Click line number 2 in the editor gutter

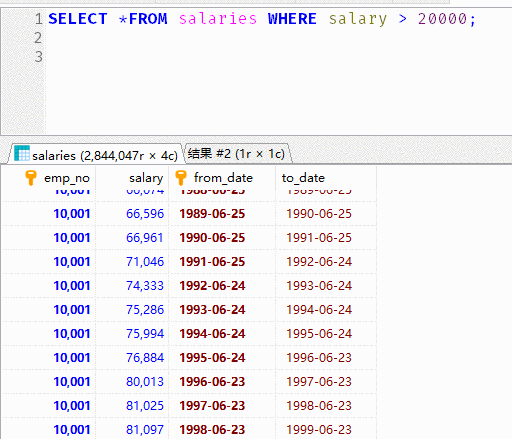tap(38, 38)
